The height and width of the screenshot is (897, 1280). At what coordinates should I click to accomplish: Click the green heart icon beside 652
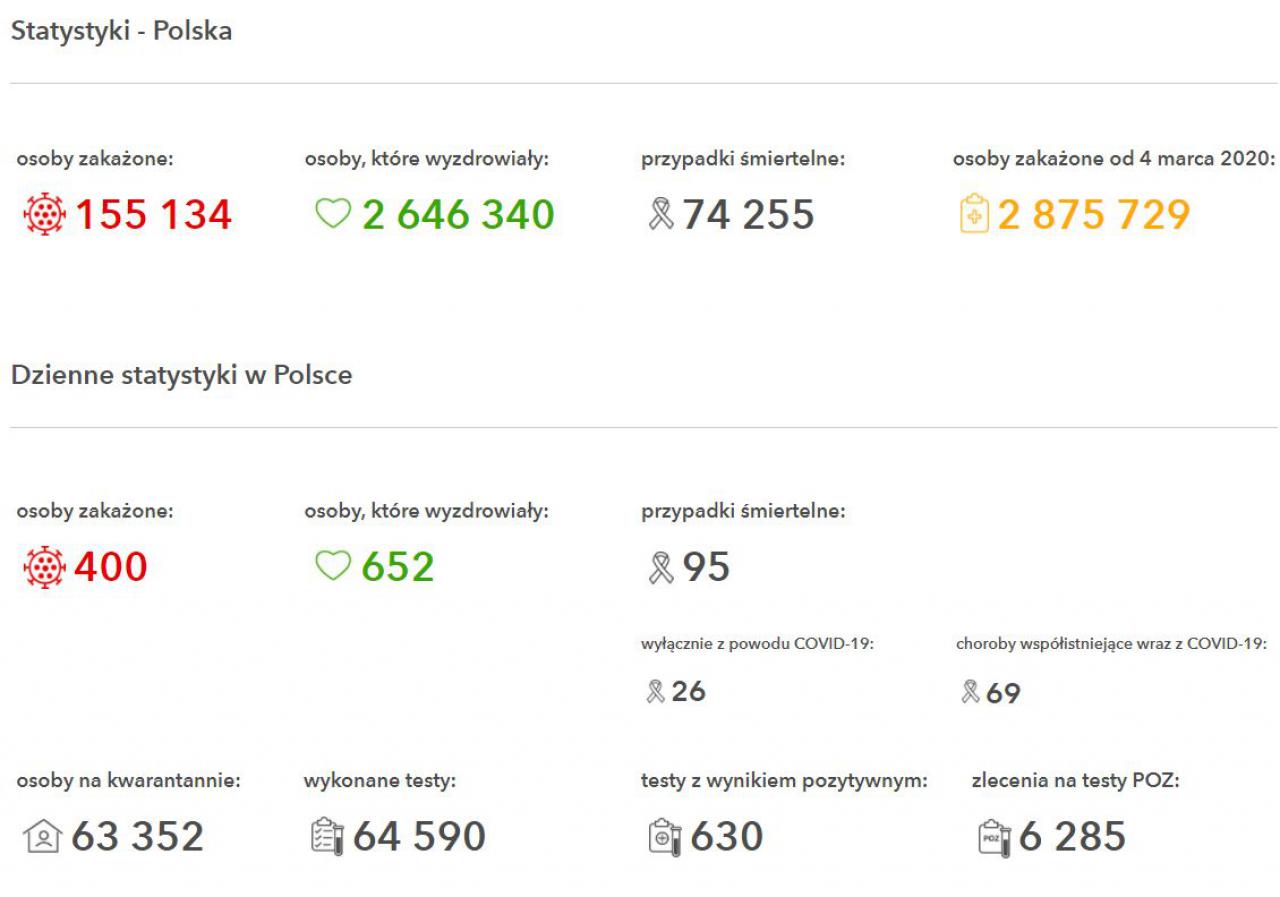[333, 566]
